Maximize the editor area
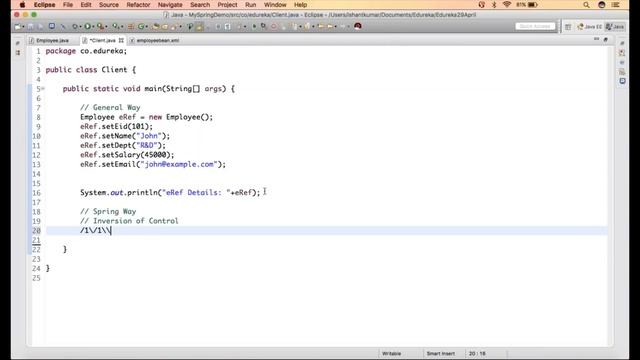The height and width of the screenshot is (360, 640). 606,39
